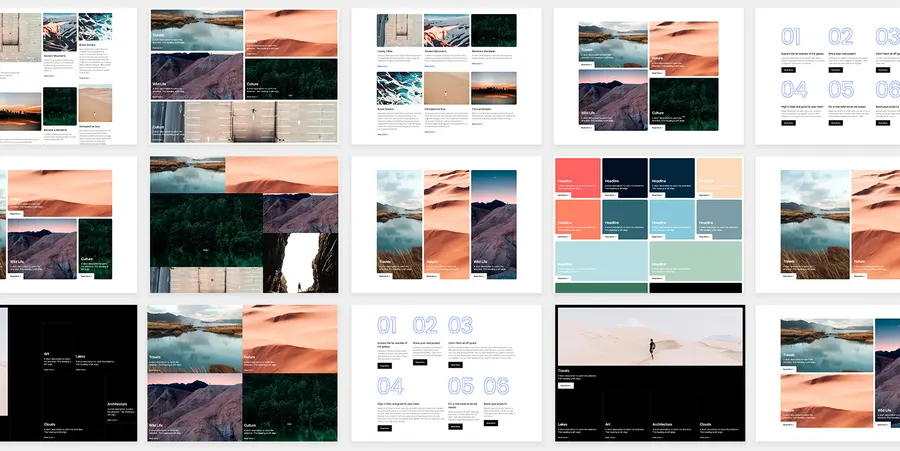Select the large forest photo in the mosaic card
The image size is (900, 451).
(207, 230)
